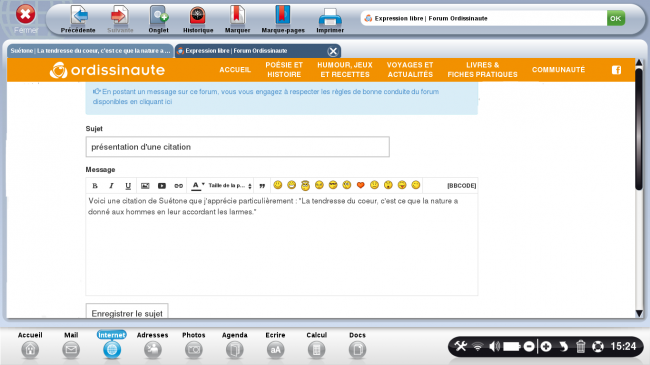The width and height of the screenshot is (650, 365).
Task: Open the Accueil home application
Action: [30, 345]
